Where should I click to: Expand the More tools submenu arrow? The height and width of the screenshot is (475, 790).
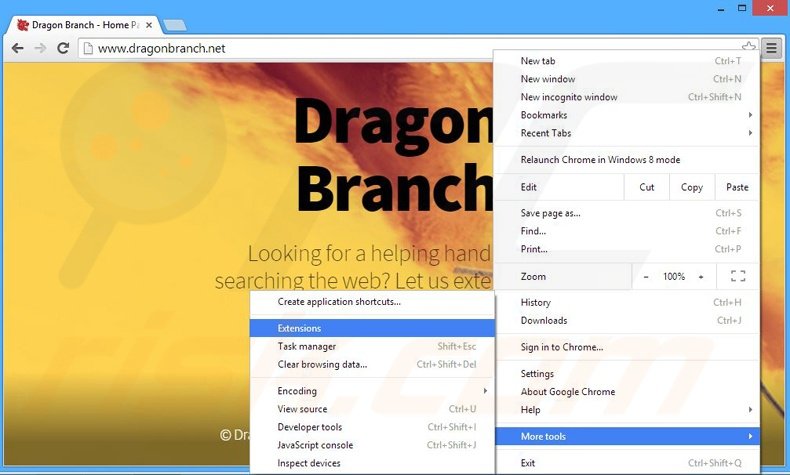click(x=750, y=436)
